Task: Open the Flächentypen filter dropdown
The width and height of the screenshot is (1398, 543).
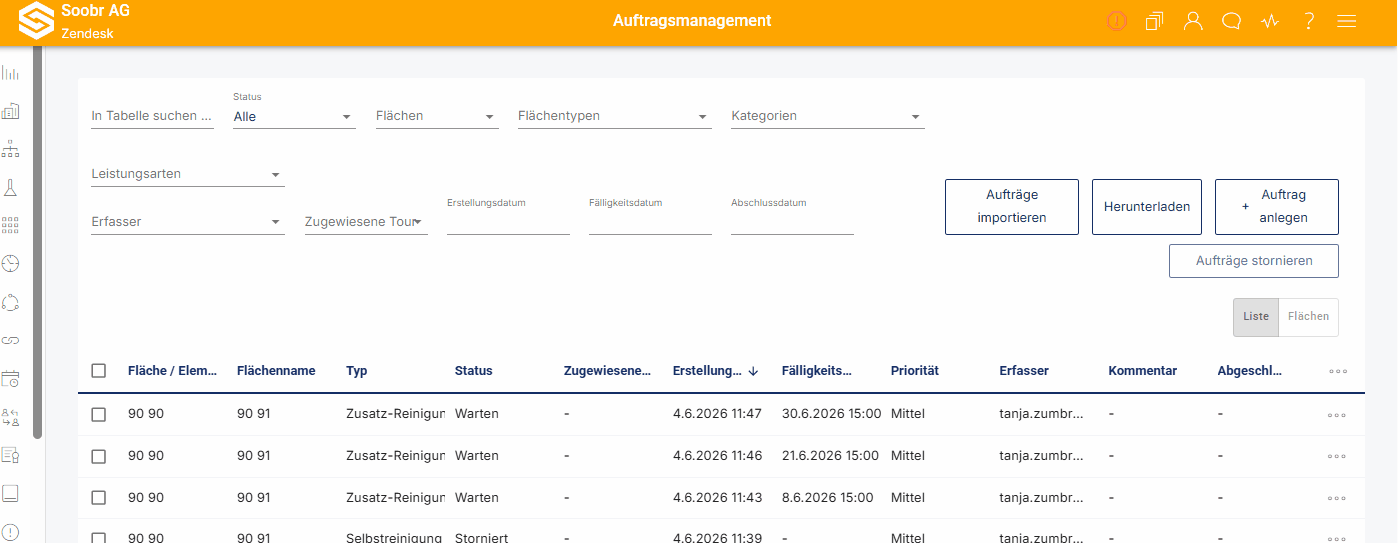Action: 614,116
